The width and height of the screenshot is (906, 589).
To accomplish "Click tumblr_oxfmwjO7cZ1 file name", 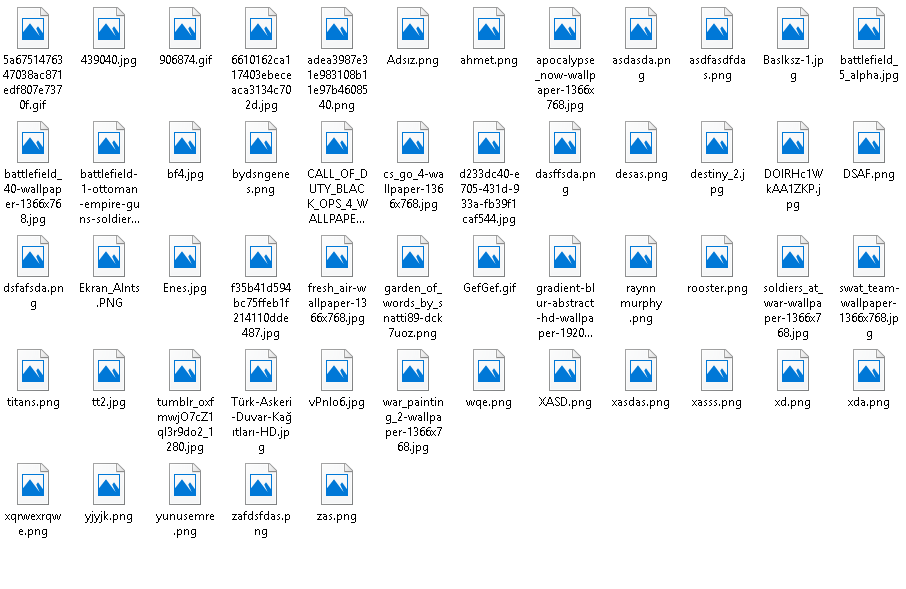I will [185, 424].
